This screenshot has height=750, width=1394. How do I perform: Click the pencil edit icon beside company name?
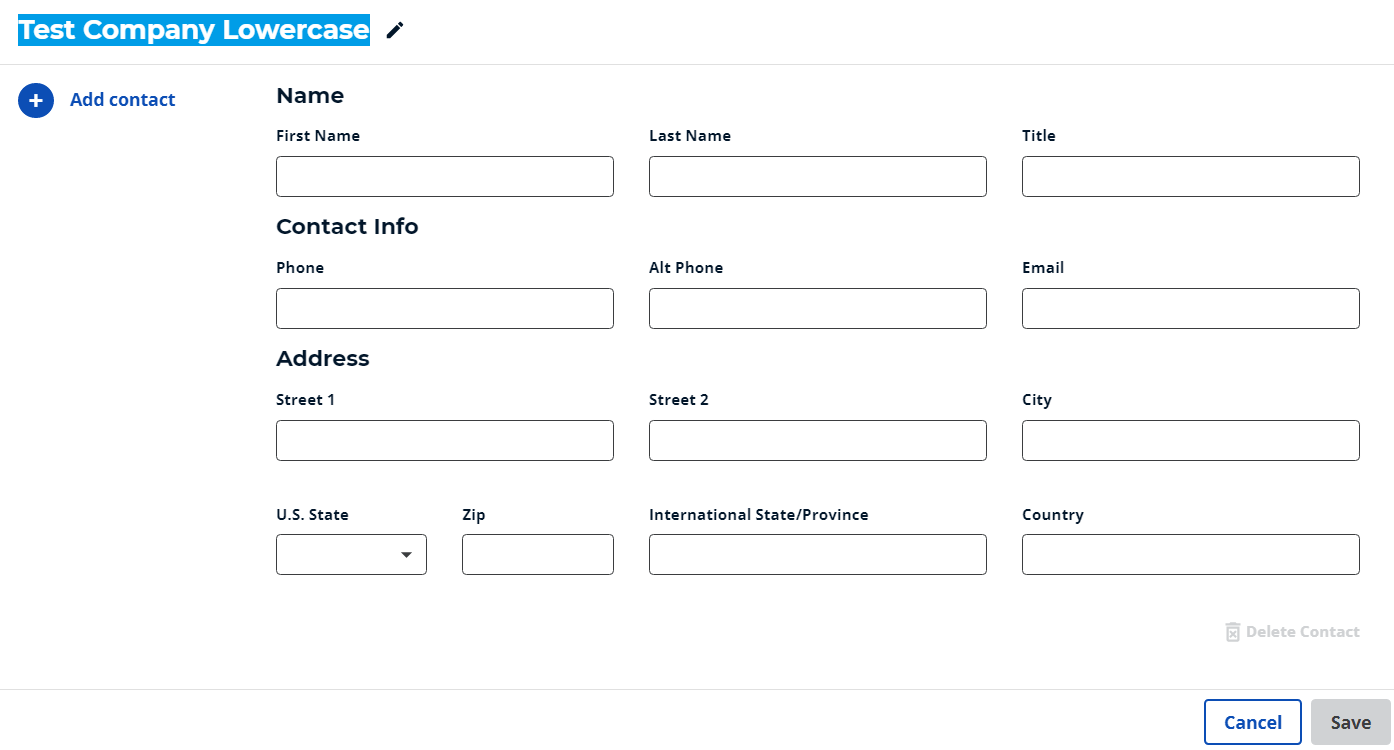[395, 31]
